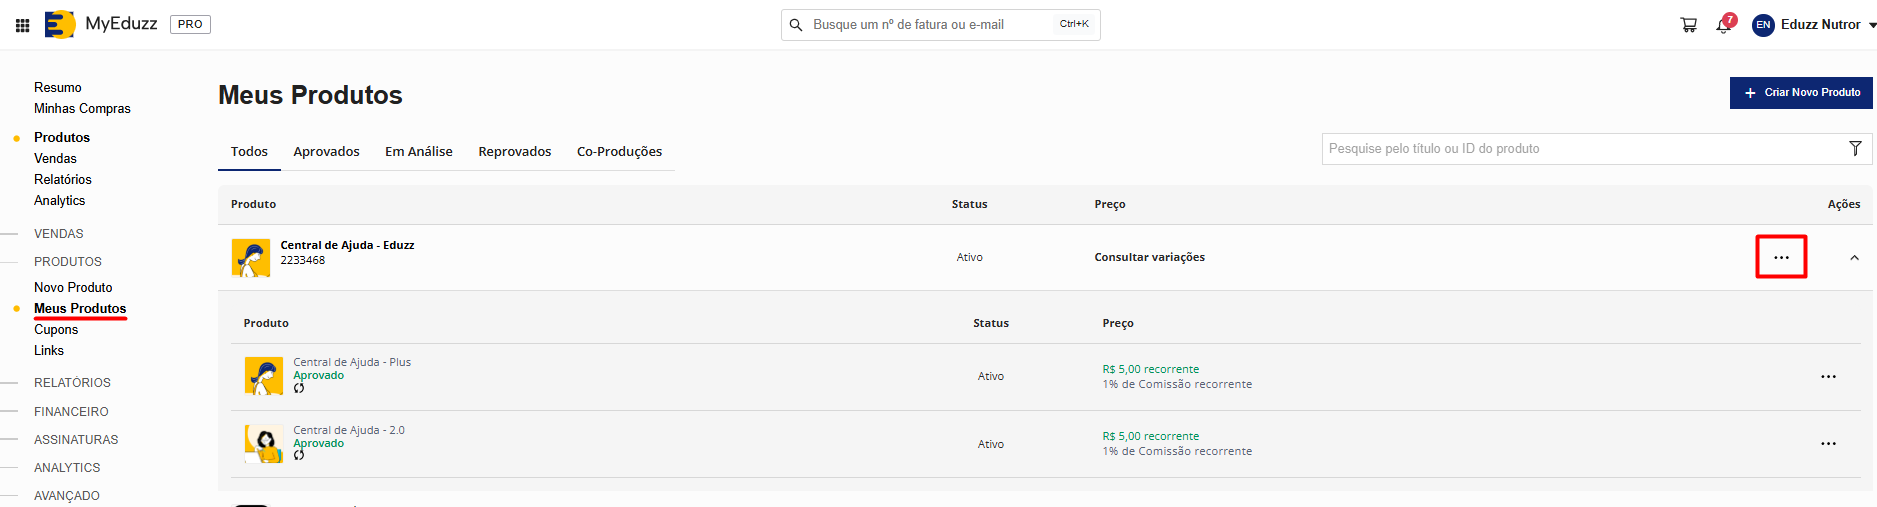Click the filter funnel icon in product search
1877x507 pixels.
pyautogui.click(x=1855, y=149)
